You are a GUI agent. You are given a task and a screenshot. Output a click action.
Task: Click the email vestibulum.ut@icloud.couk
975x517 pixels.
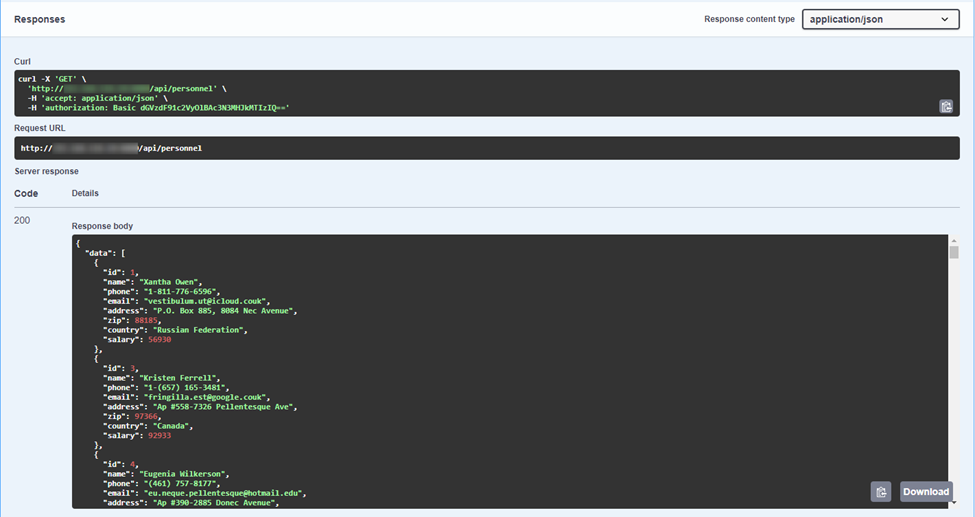click(x=205, y=301)
